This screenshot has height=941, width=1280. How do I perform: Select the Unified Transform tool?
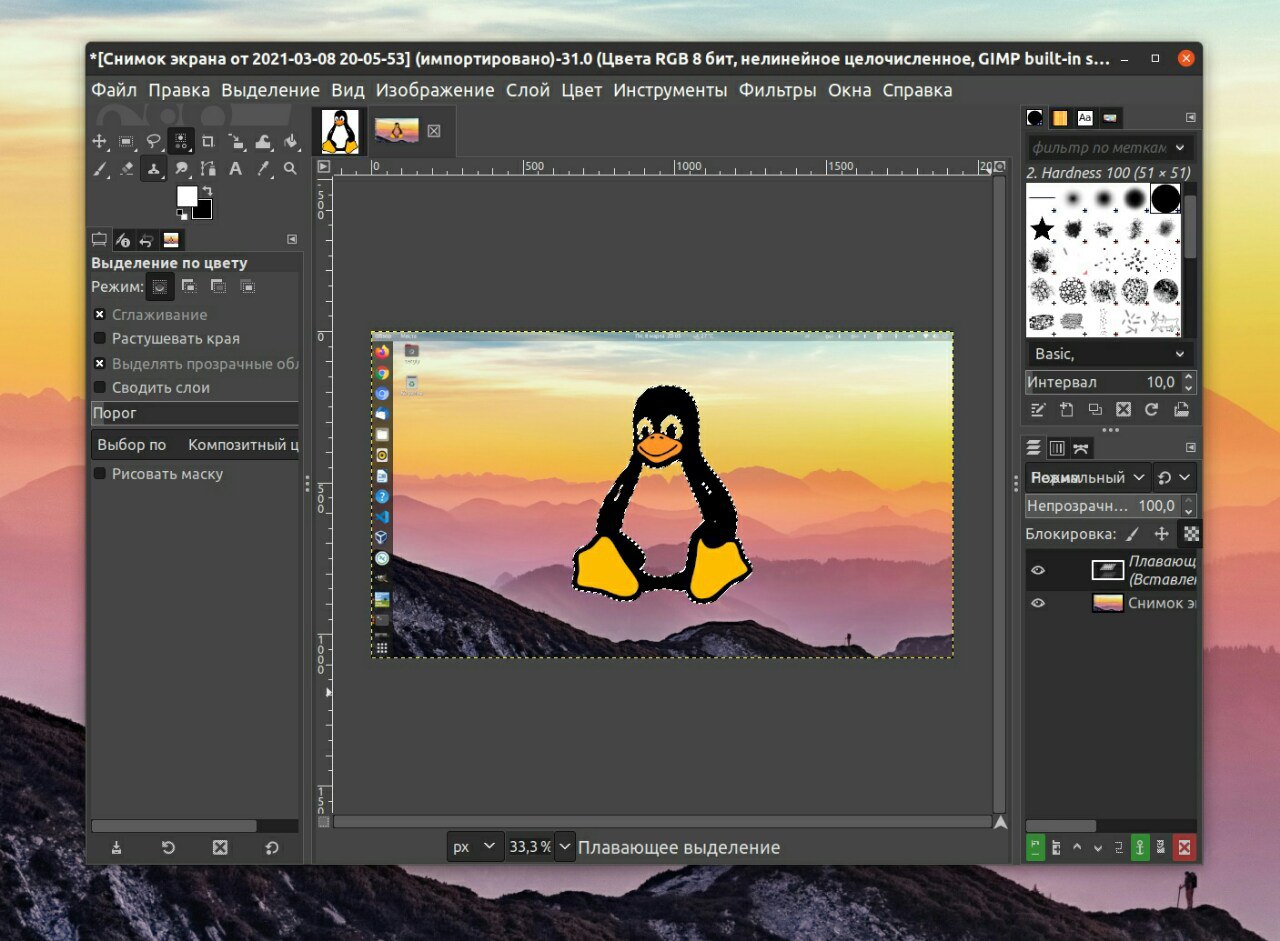click(x=236, y=141)
